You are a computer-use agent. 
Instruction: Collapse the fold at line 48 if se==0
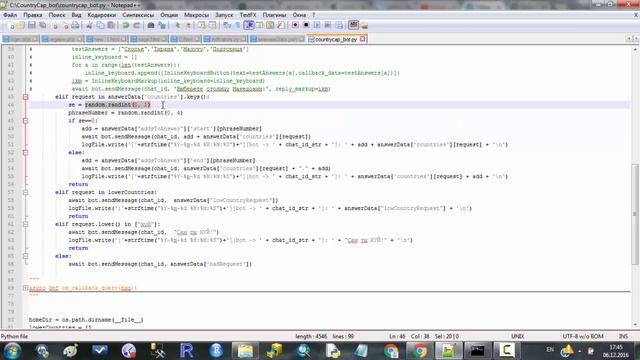pos(25,121)
